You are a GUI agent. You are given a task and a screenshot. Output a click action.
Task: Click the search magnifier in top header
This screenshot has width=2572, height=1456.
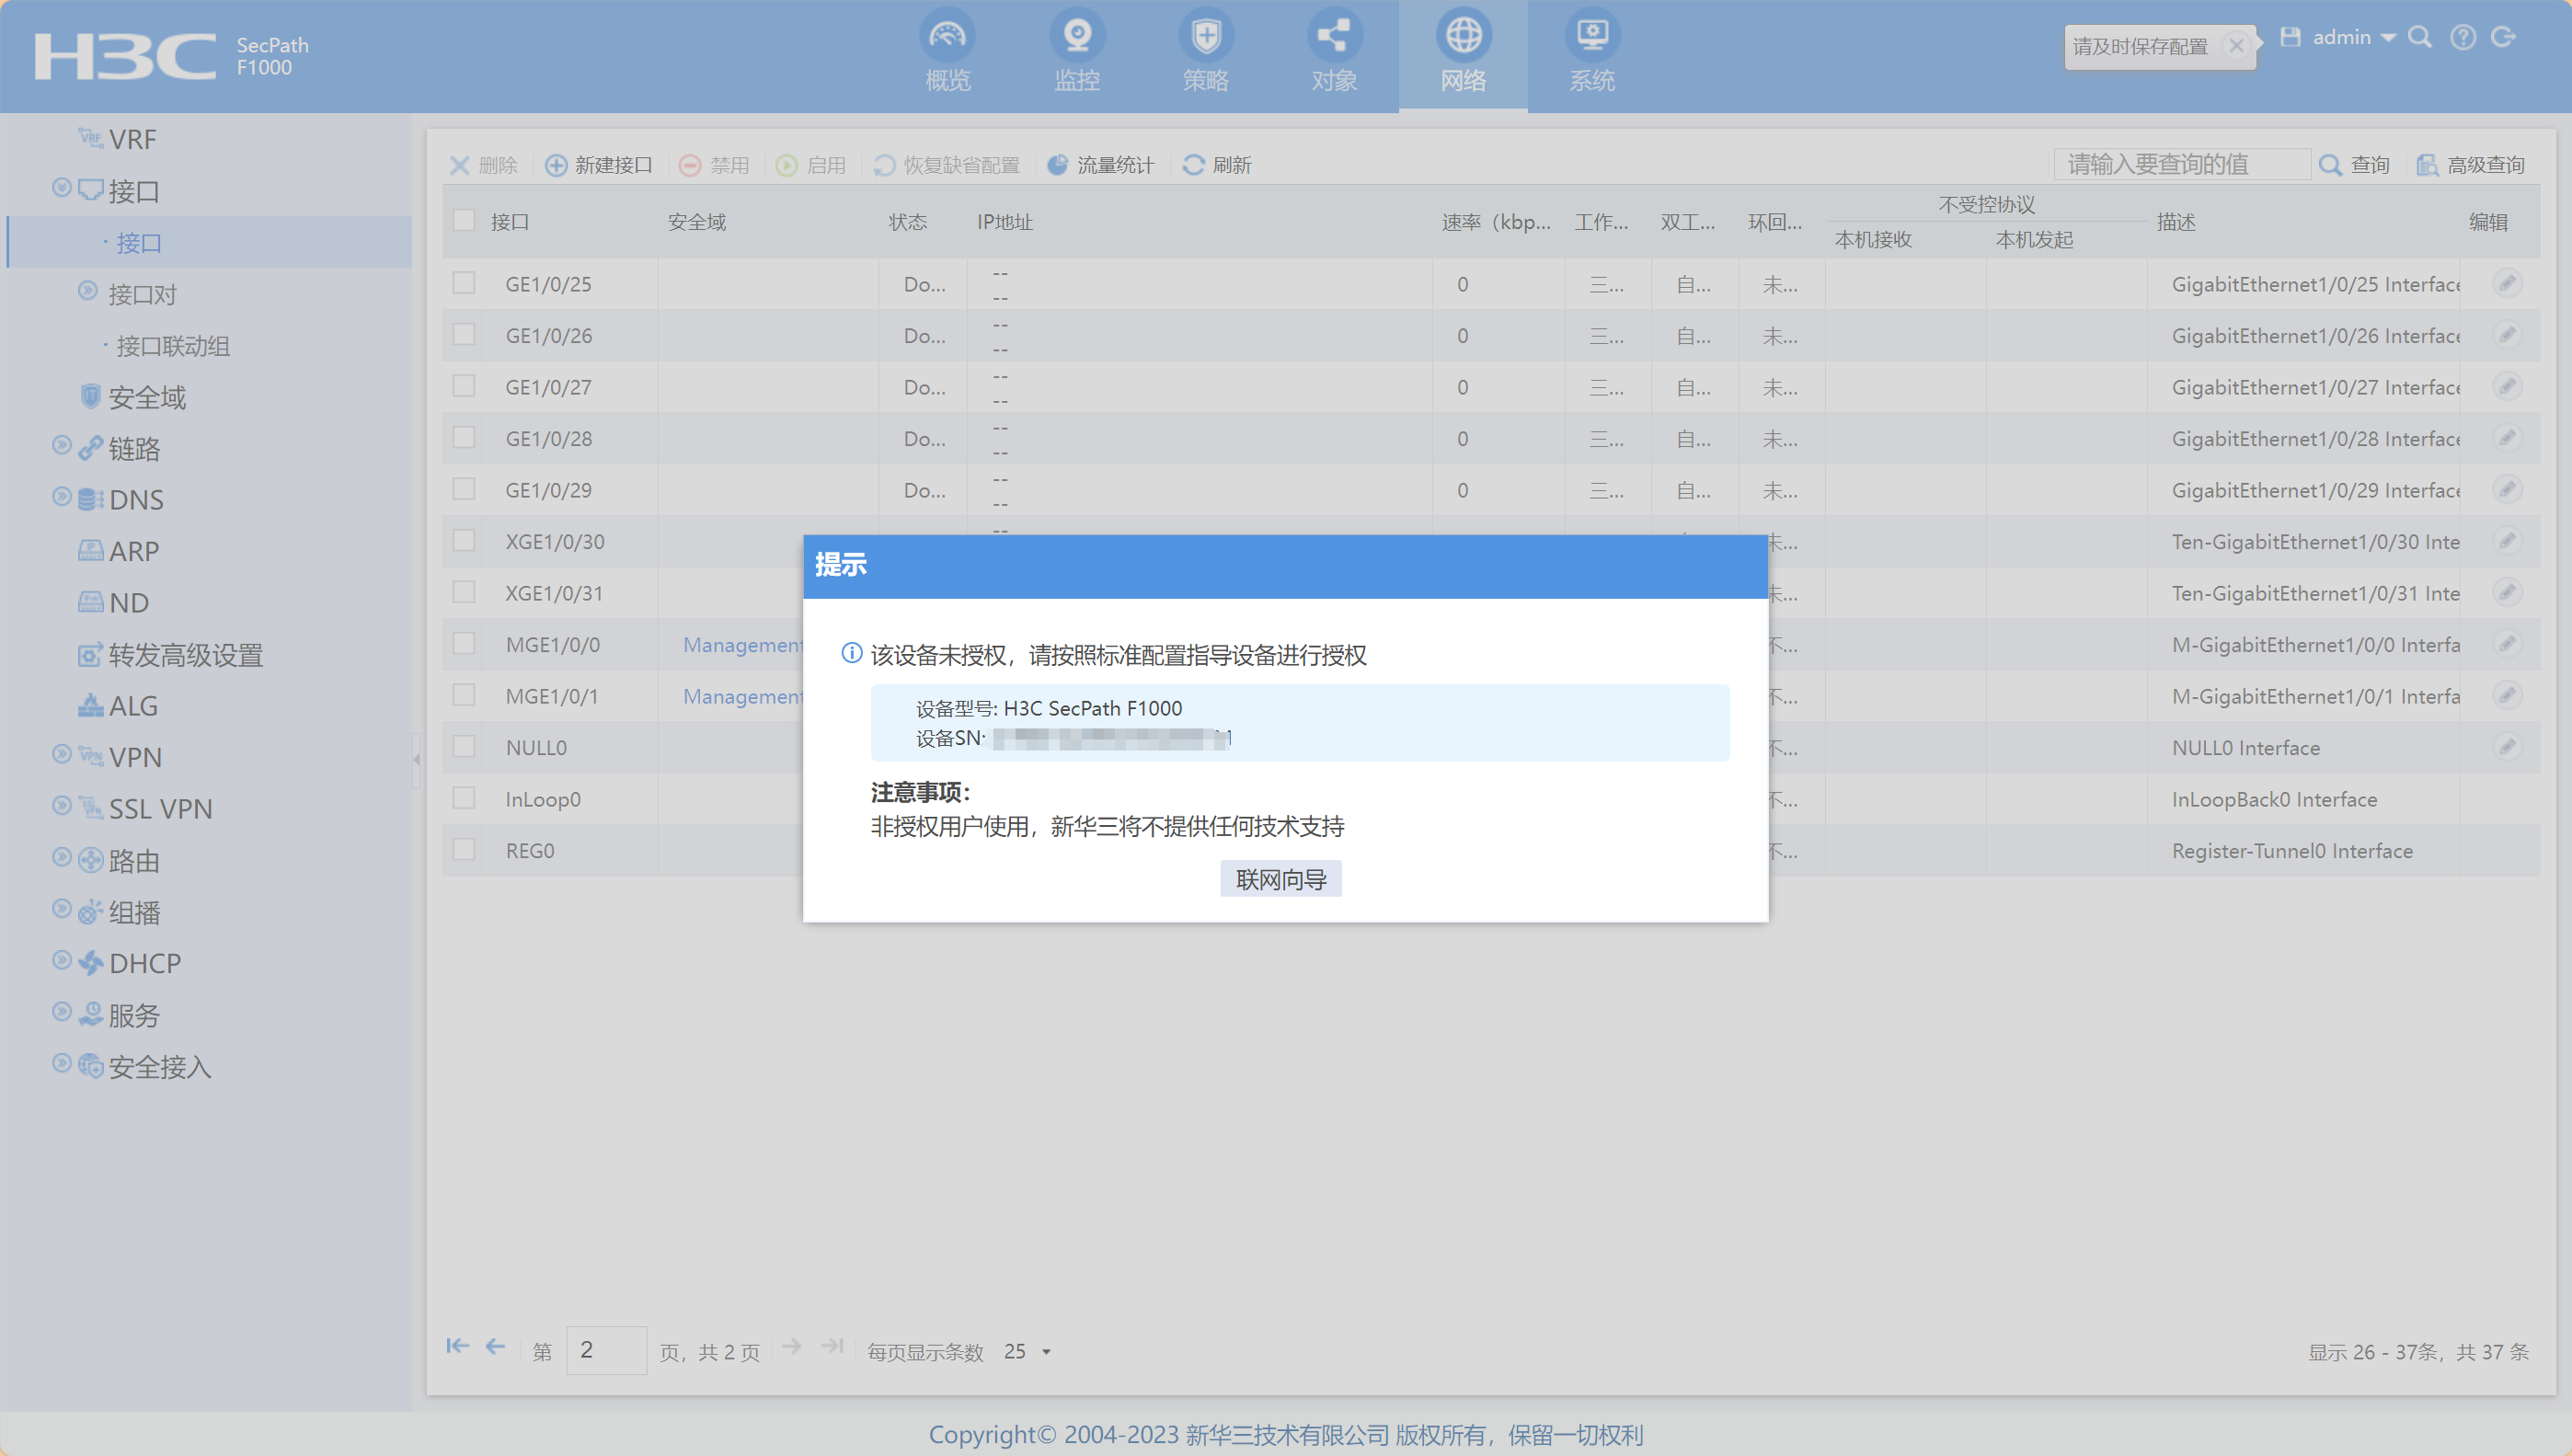2419,38
